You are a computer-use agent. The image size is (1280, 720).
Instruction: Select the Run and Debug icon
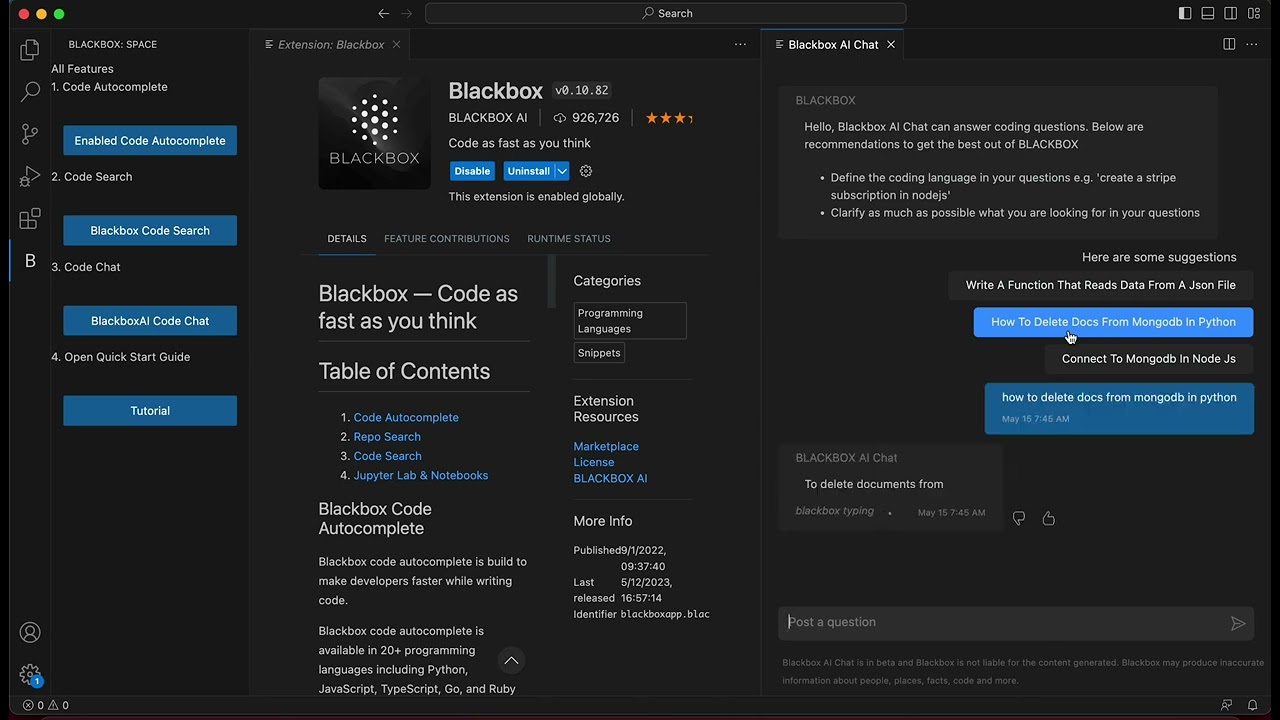[x=29, y=176]
